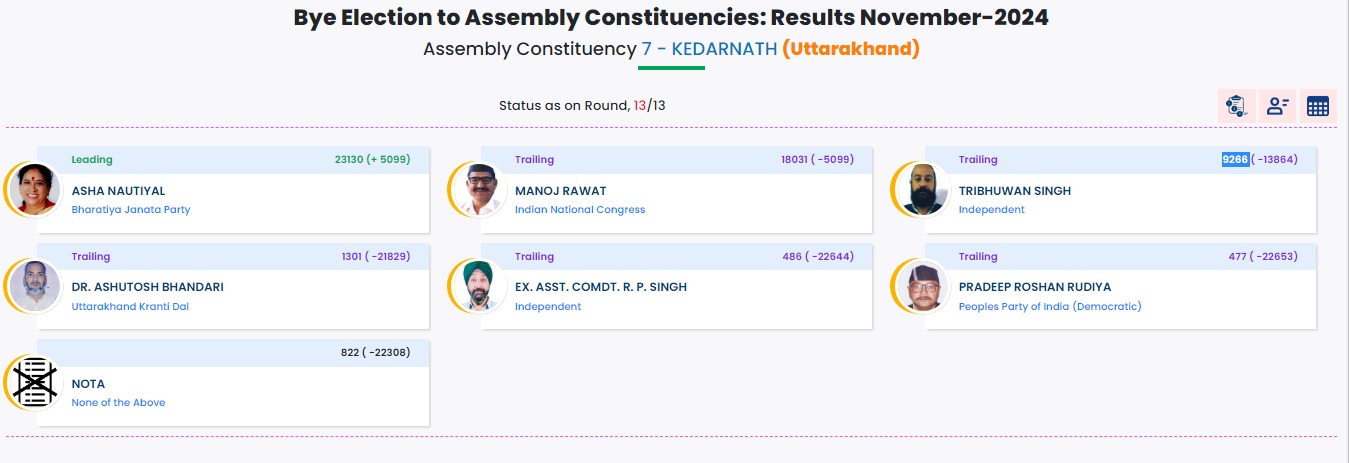The width and height of the screenshot is (1349, 463).
Task: Select the ASHA NAUTIYAL candidate name
Action: point(118,191)
